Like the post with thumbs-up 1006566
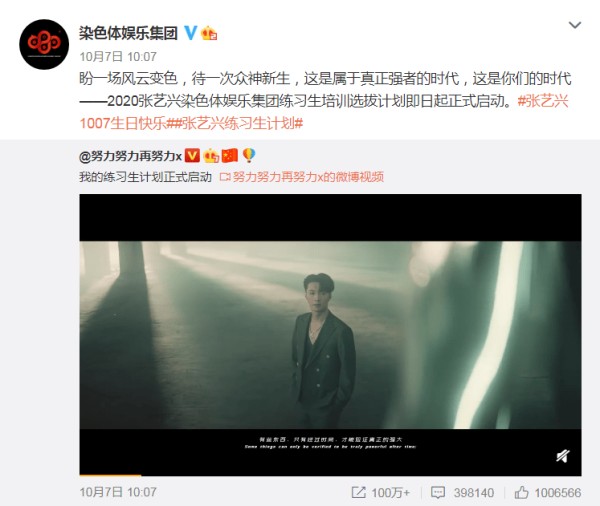The width and height of the screenshot is (600, 506). (548, 492)
